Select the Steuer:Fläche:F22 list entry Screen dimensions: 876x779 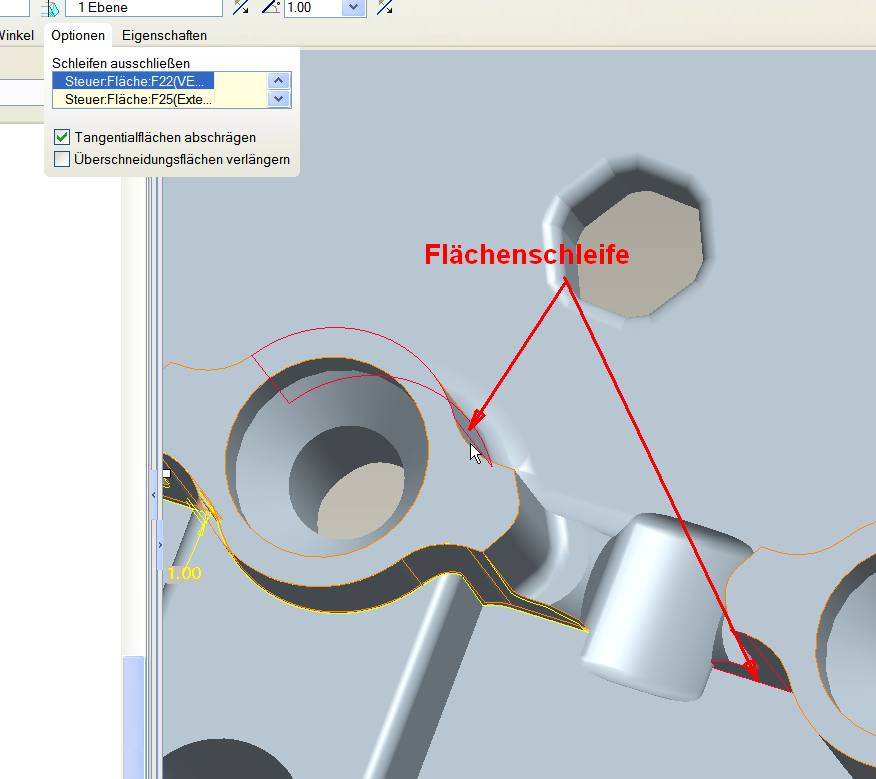pos(134,81)
